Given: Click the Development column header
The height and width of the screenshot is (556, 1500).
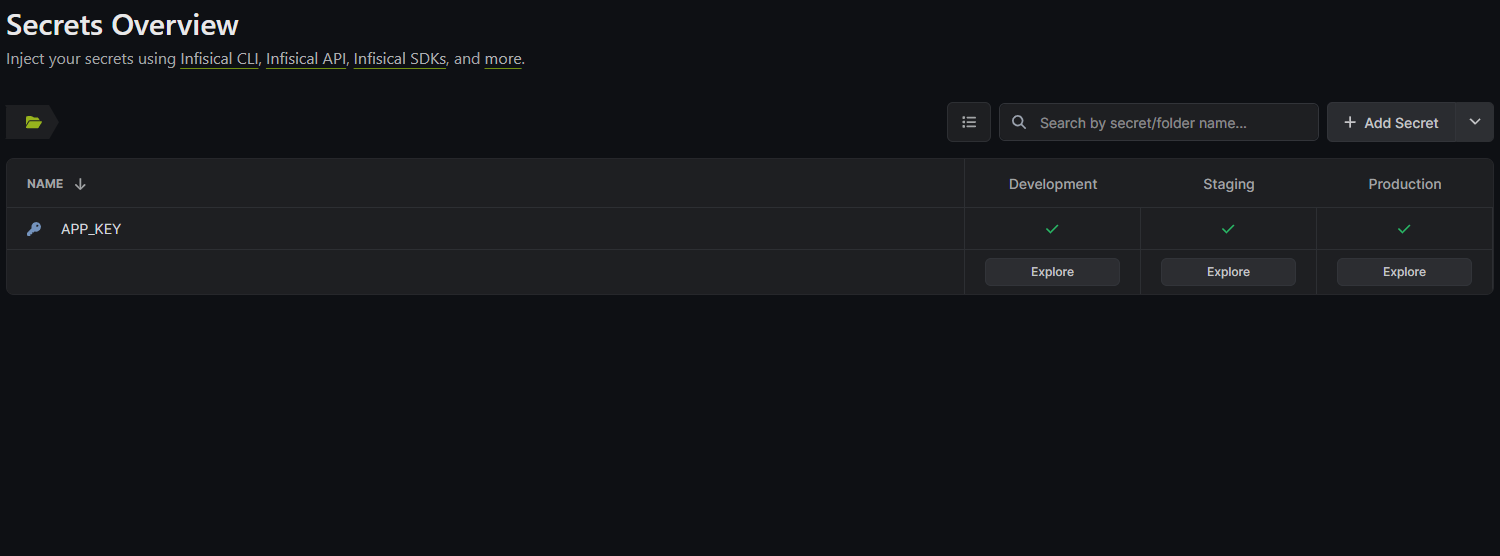Looking at the screenshot, I should (x=1052, y=184).
